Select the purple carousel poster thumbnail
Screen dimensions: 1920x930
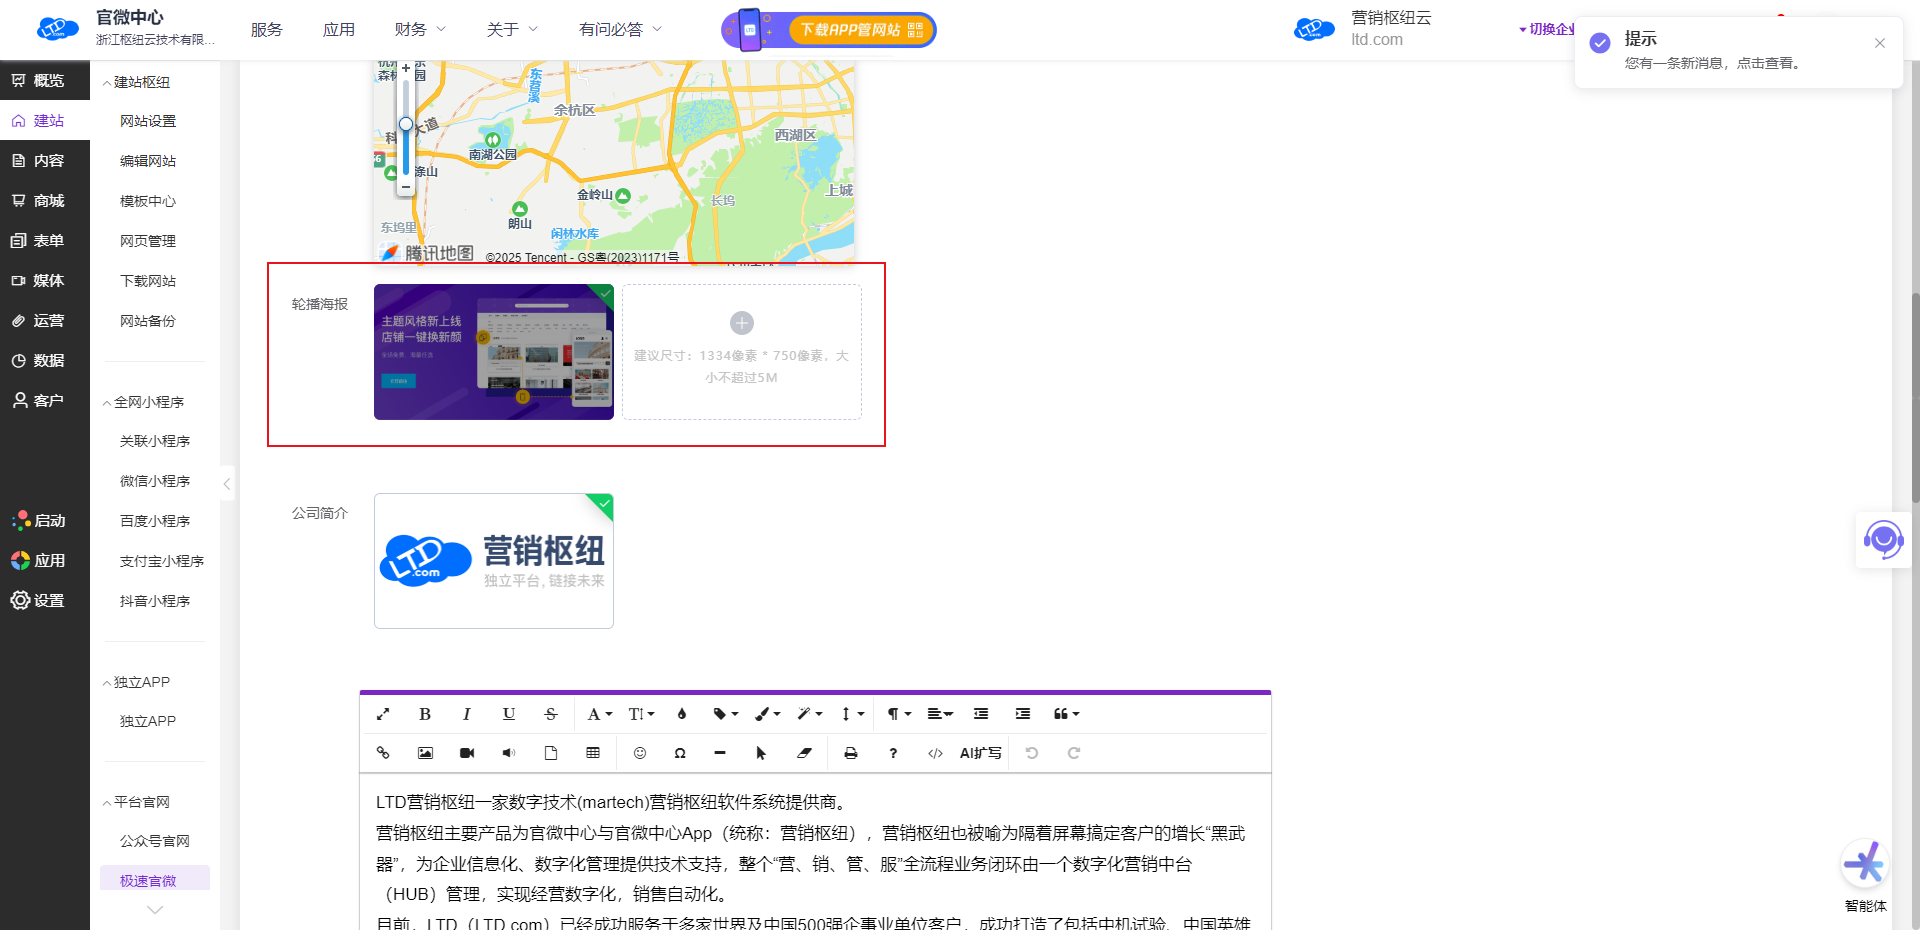click(494, 352)
